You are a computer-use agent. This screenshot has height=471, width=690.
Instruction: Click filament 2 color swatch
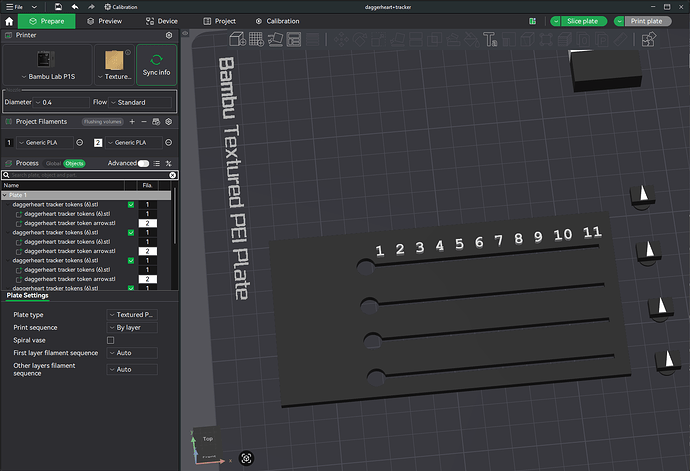(x=98, y=143)
